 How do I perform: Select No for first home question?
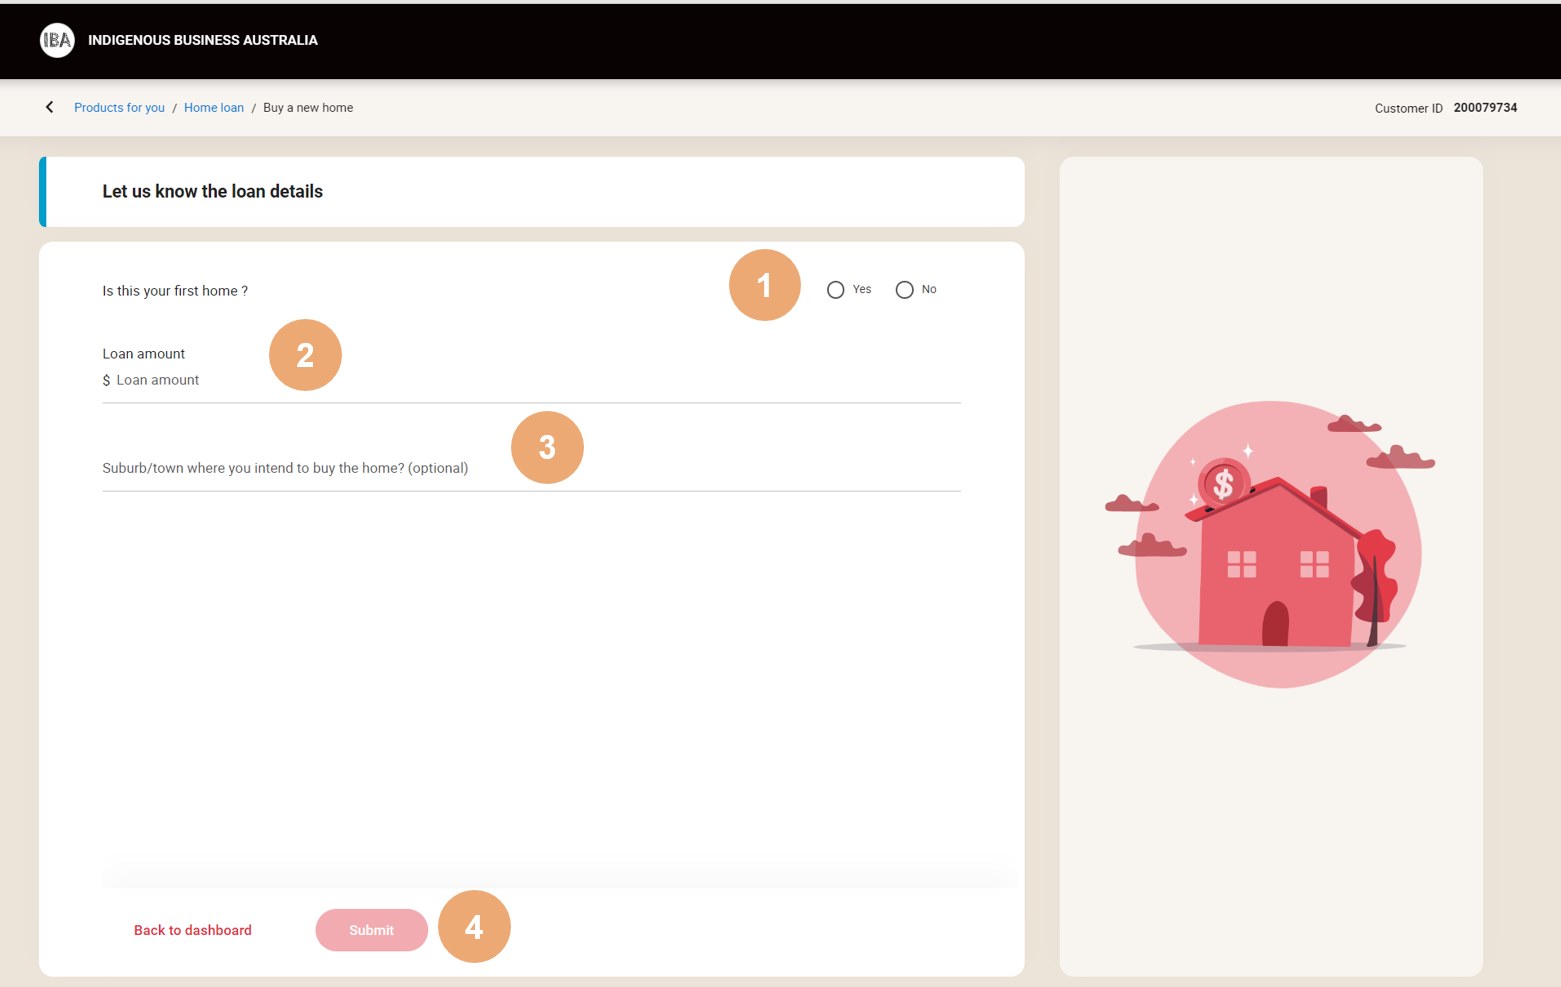pyautogui.click(x=904, y=290)
